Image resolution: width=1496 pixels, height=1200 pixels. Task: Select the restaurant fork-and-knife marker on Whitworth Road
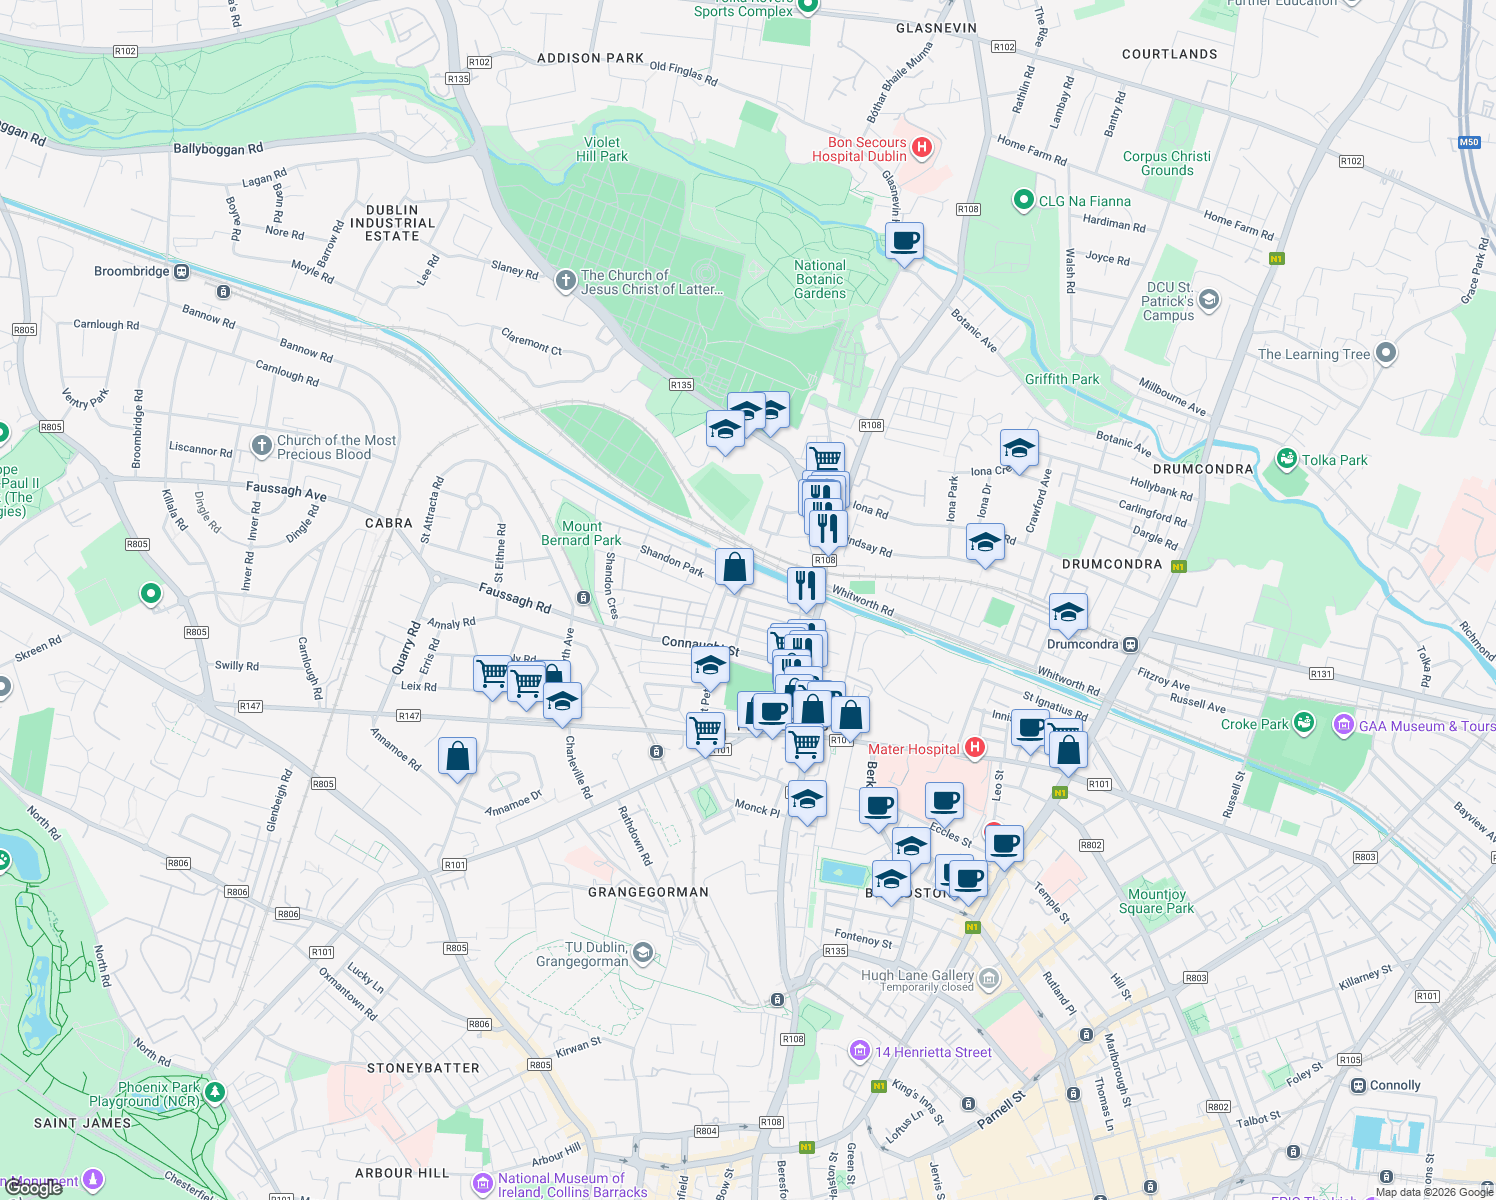click(x=806, y=585)
